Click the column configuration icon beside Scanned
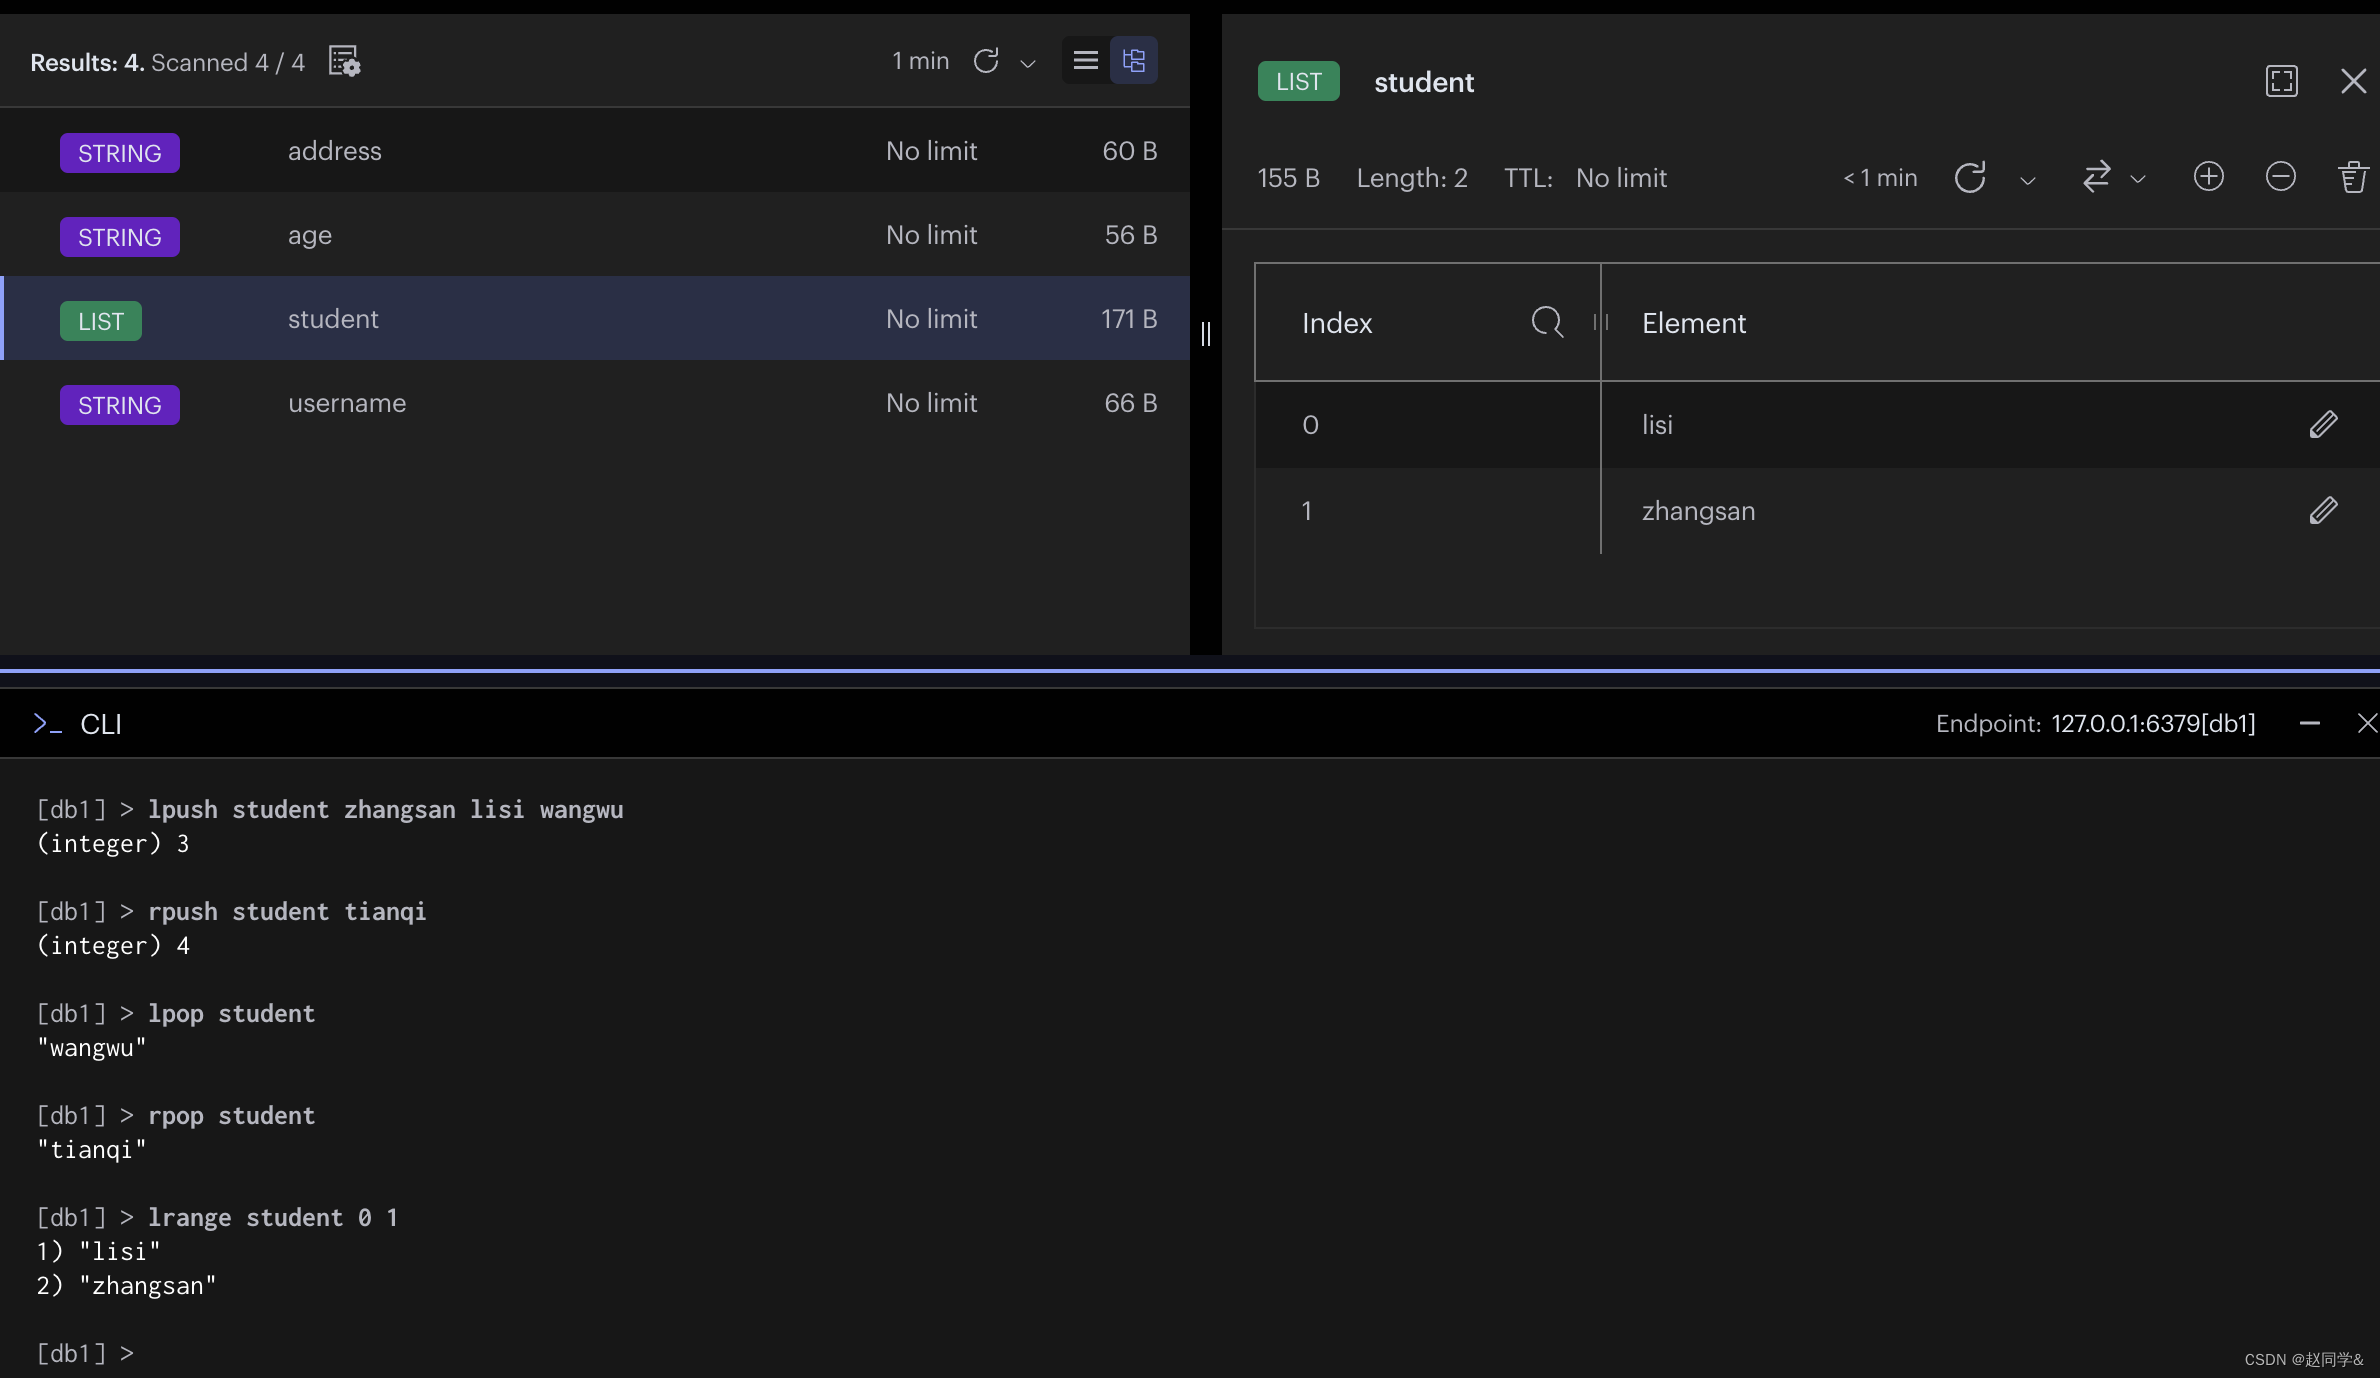This screenshot has height=1378, width=2380. pyautogui.click(x=344, y=62)
